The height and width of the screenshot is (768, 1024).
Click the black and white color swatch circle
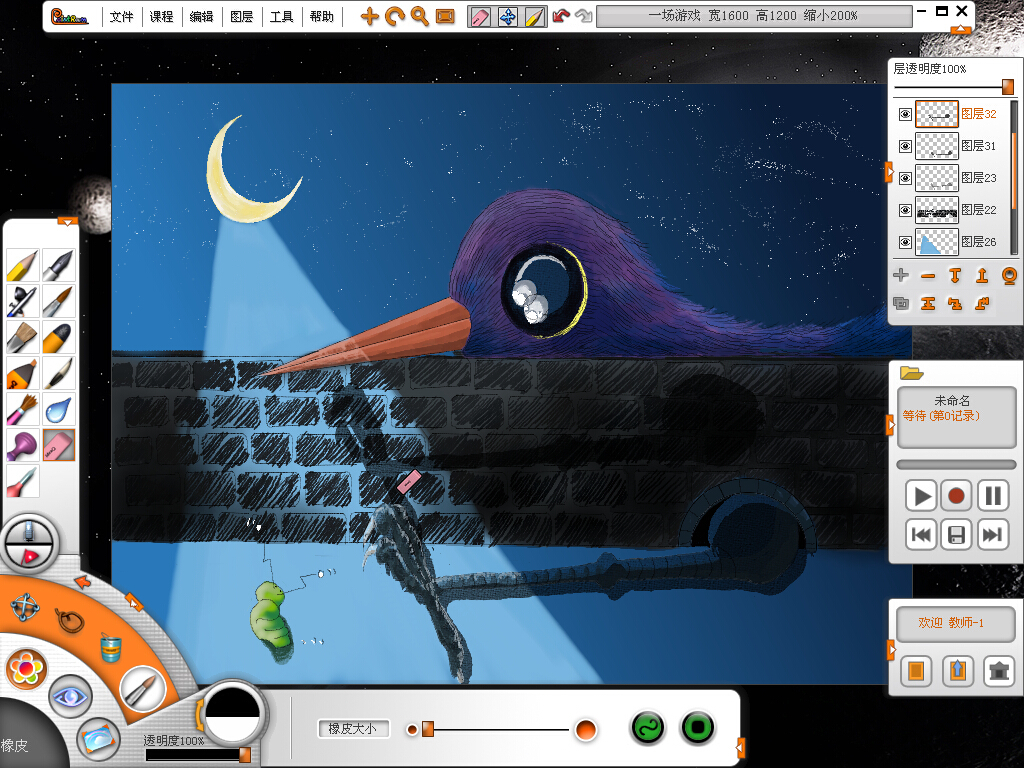click(x=233, y=716)
